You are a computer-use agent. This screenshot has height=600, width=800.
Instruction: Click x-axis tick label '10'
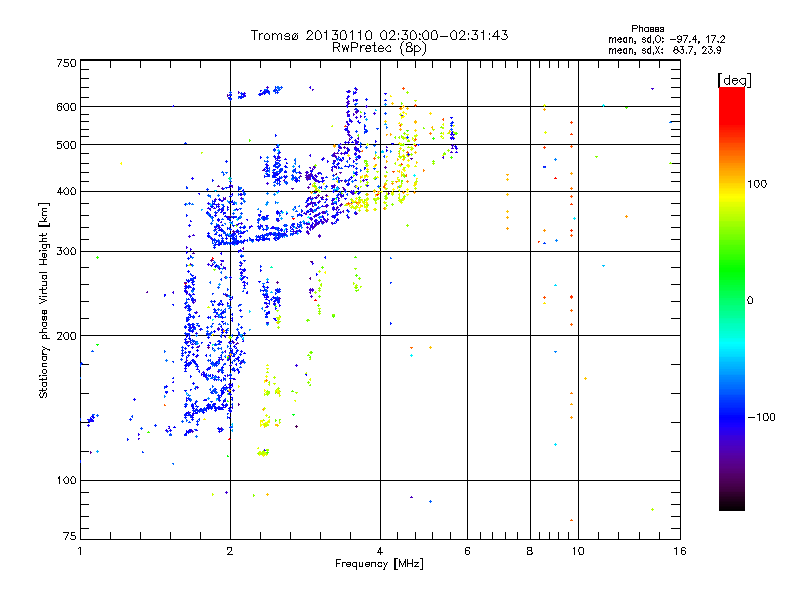point(578,551)
